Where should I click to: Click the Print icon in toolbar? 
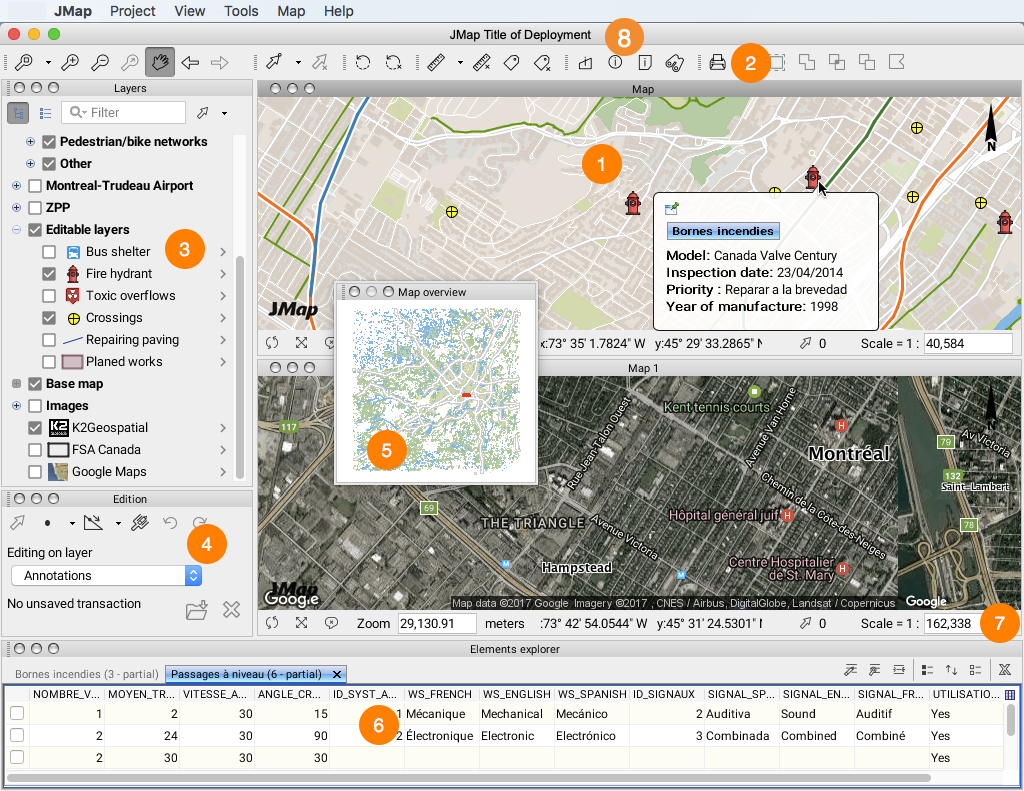tap(717, 63)
